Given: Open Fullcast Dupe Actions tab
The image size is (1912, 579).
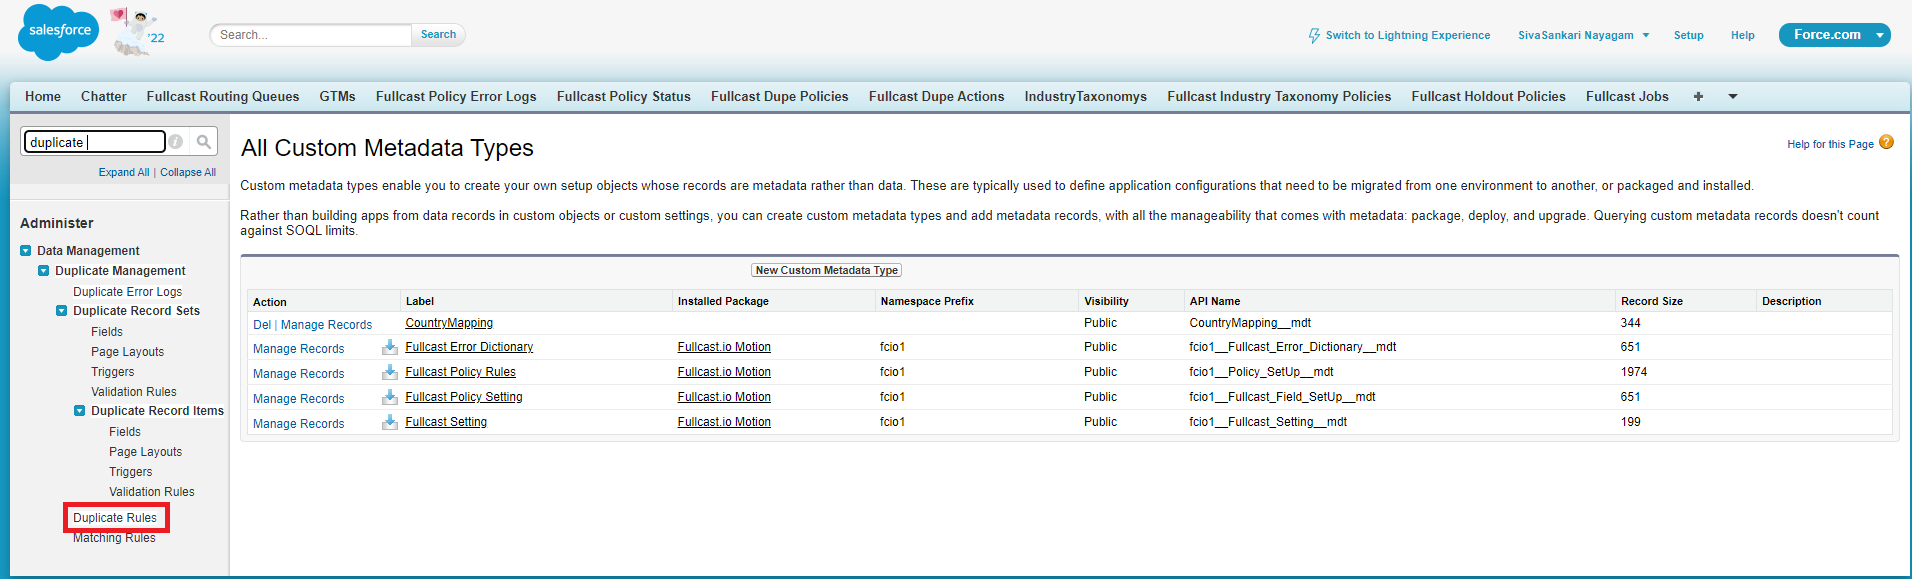Looking at the screenshot, I should coord(937,97).
